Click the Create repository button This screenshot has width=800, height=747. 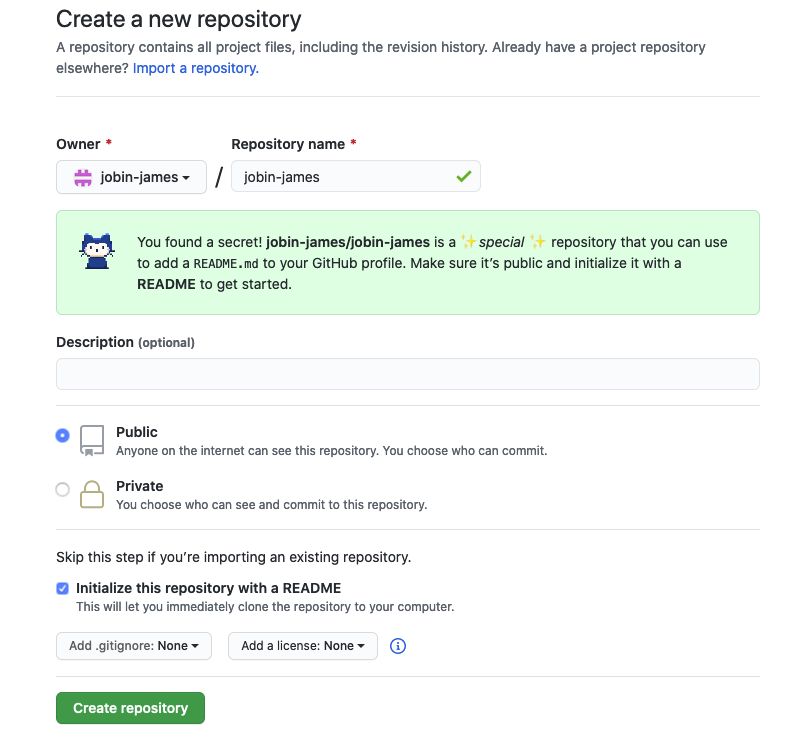tap(131, 708)
